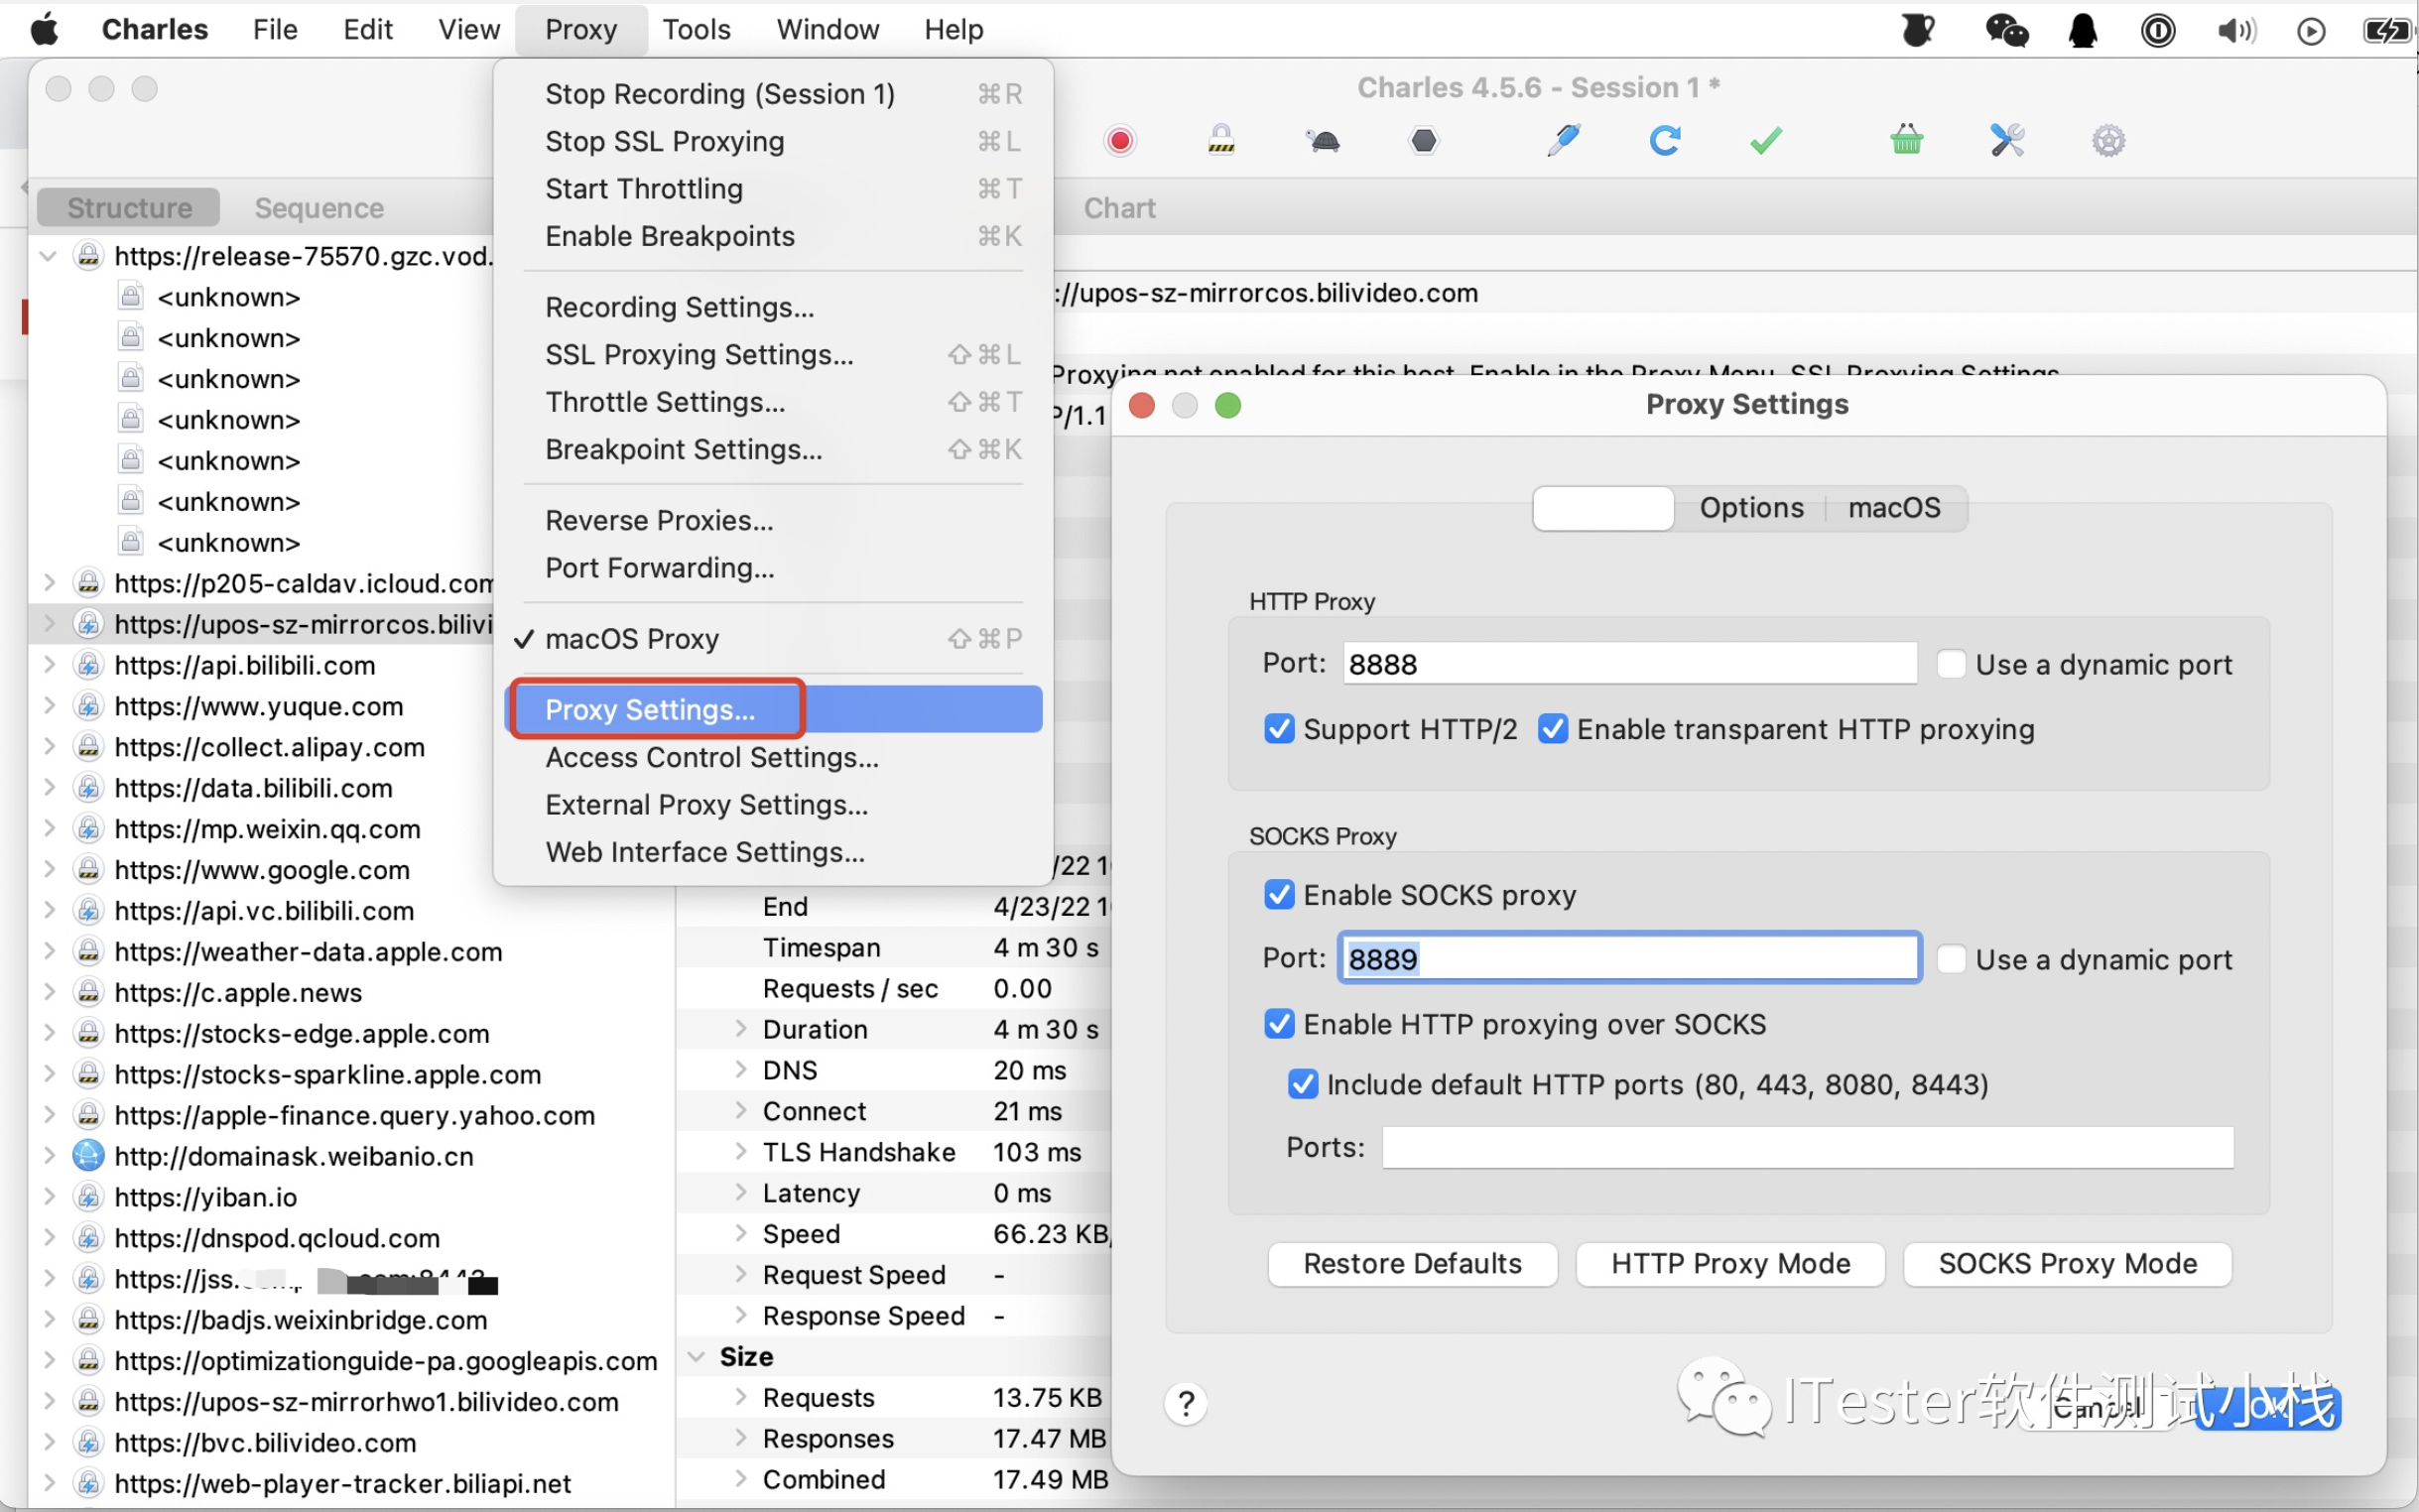Image resolution: width=2419 pixels, height=1512 pixels.
Task: Toggle HTTP Proxy 'Use a dynamic port'
Action: point(1951,664)
